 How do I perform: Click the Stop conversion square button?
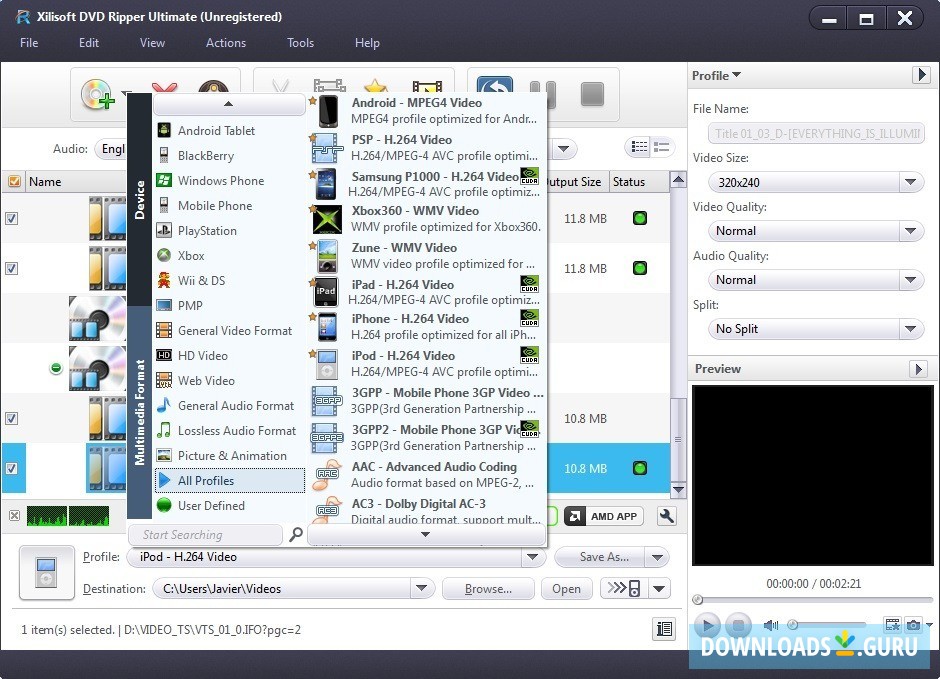point(592,94)
